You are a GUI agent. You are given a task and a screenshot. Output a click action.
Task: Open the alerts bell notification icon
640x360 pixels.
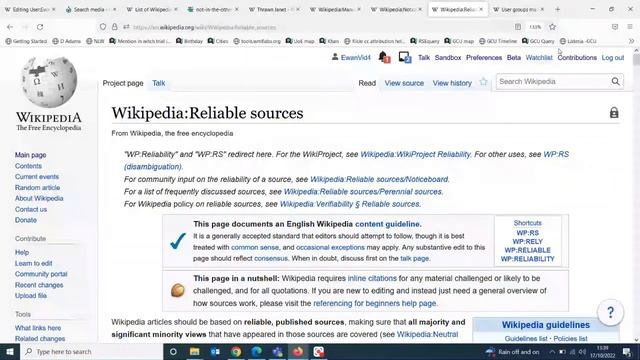tap(383, 57)
